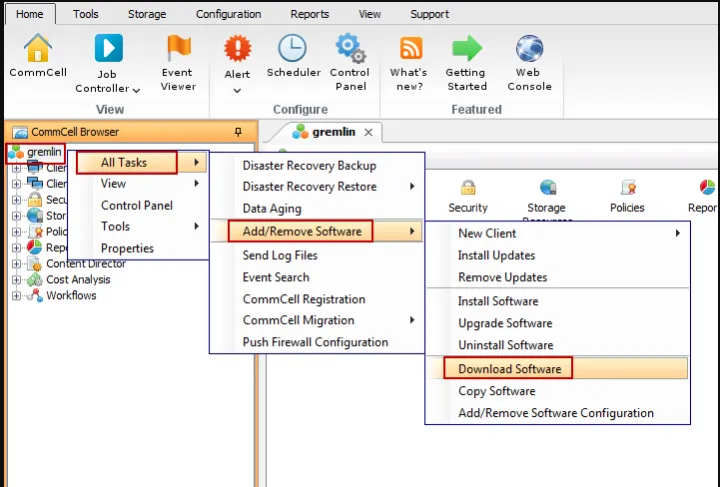Viewport: 720px width, 487px height.
Task: Choose Copy Software
Action: click(x=557, y=391)
